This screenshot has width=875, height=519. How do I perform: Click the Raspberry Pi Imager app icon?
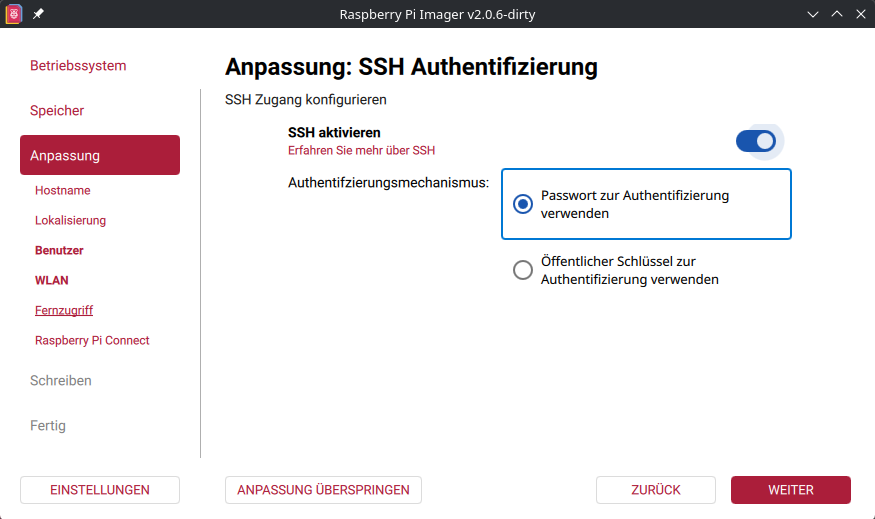tap(14, 14)
